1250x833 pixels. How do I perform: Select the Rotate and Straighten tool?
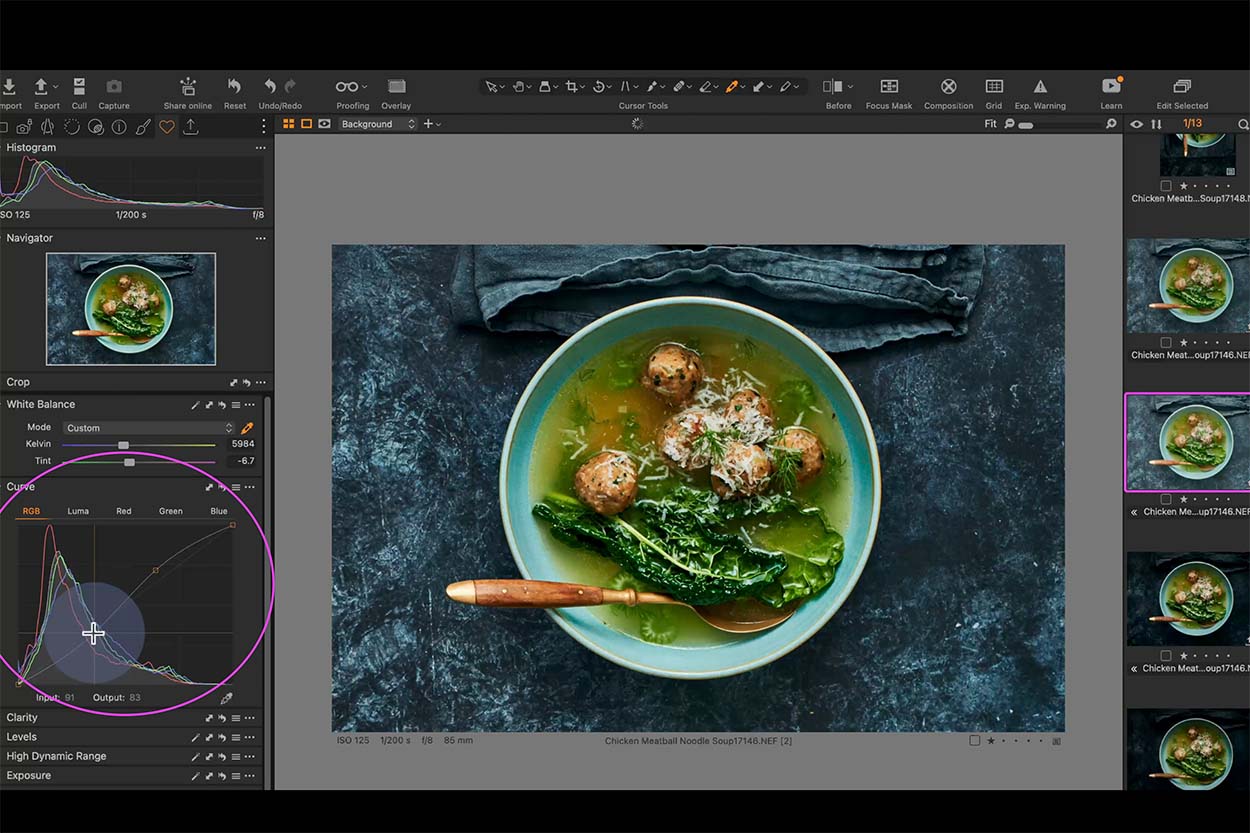click(x=601, y=87)
